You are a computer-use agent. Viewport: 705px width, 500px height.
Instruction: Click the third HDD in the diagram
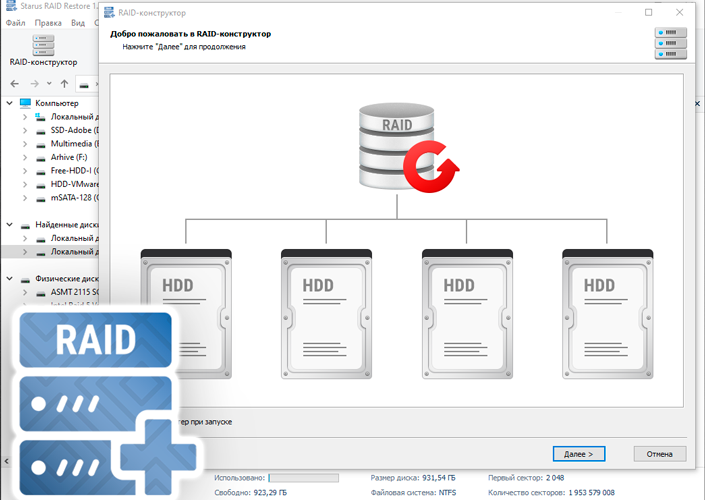coord(467,314)
